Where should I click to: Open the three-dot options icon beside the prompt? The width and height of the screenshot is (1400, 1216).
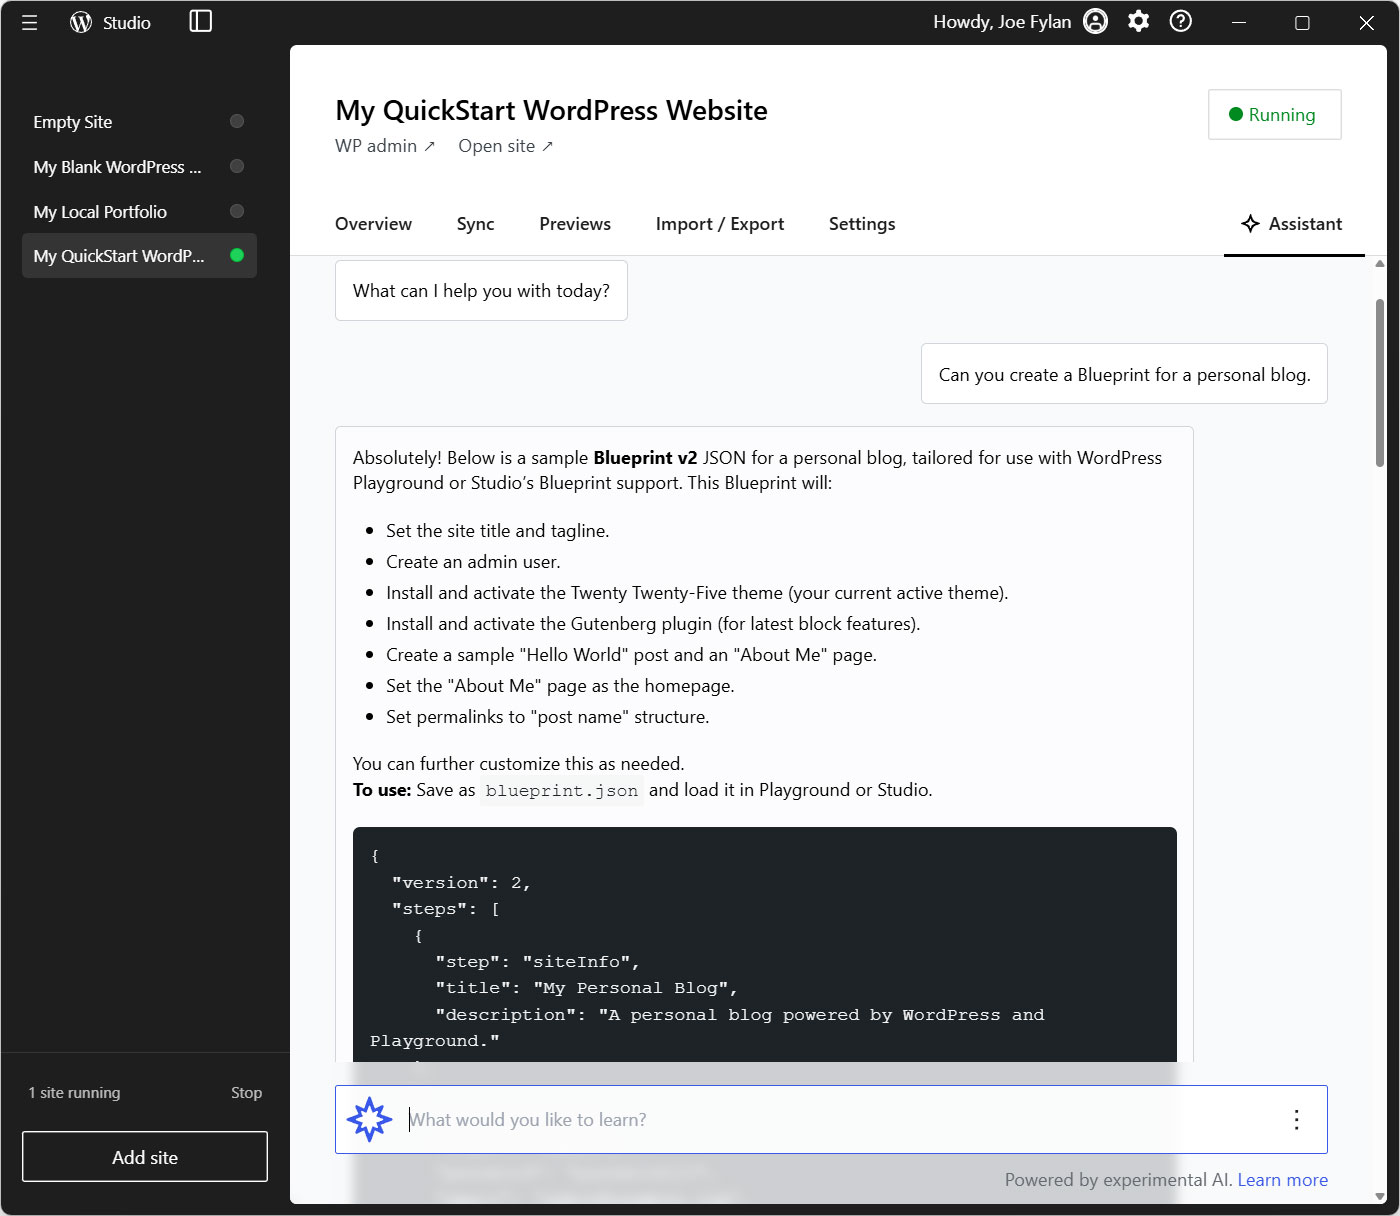1297,1119
